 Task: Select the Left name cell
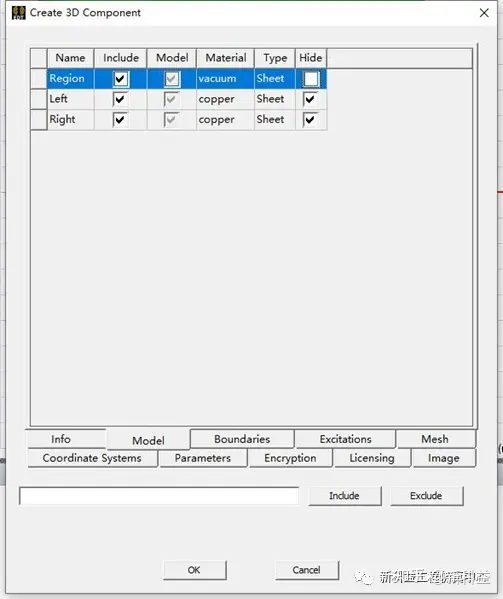click(70, 99)
